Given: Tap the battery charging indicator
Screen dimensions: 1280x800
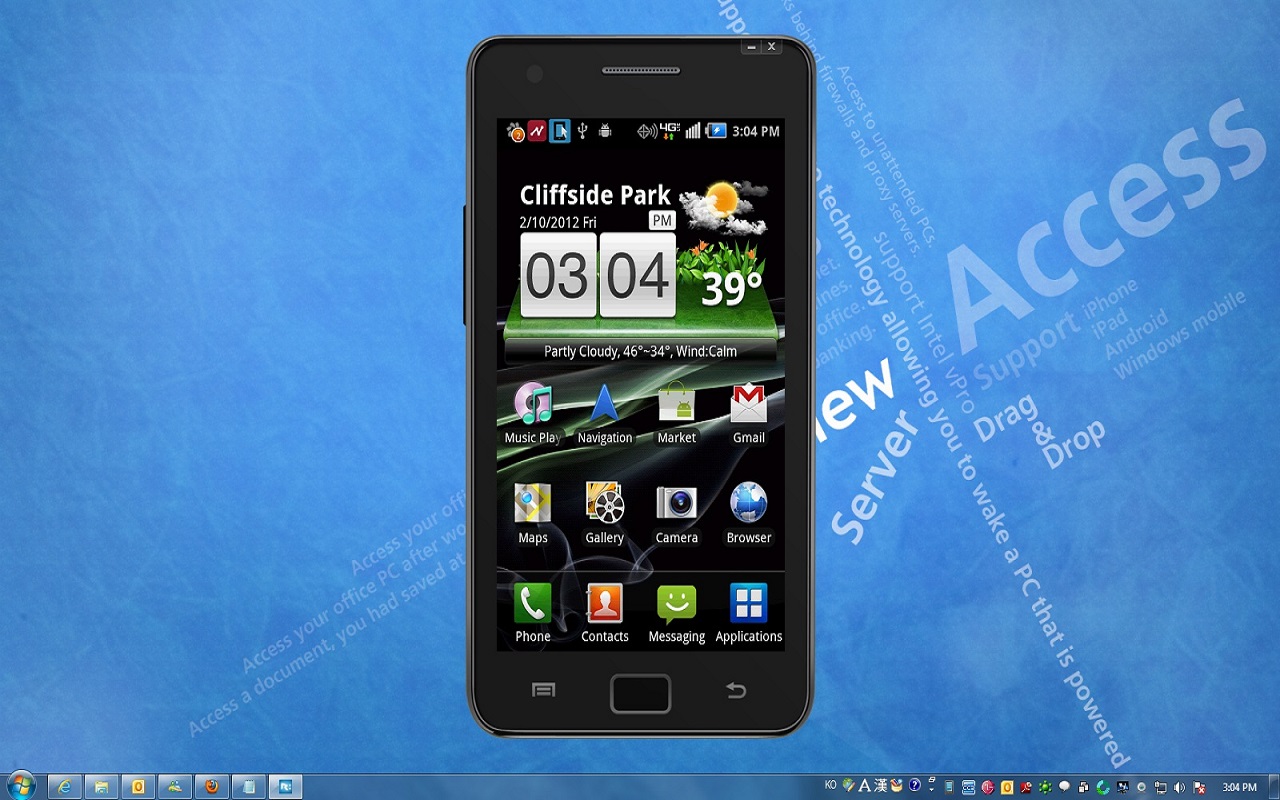Looking at the screenshot, I should (716, 131).
